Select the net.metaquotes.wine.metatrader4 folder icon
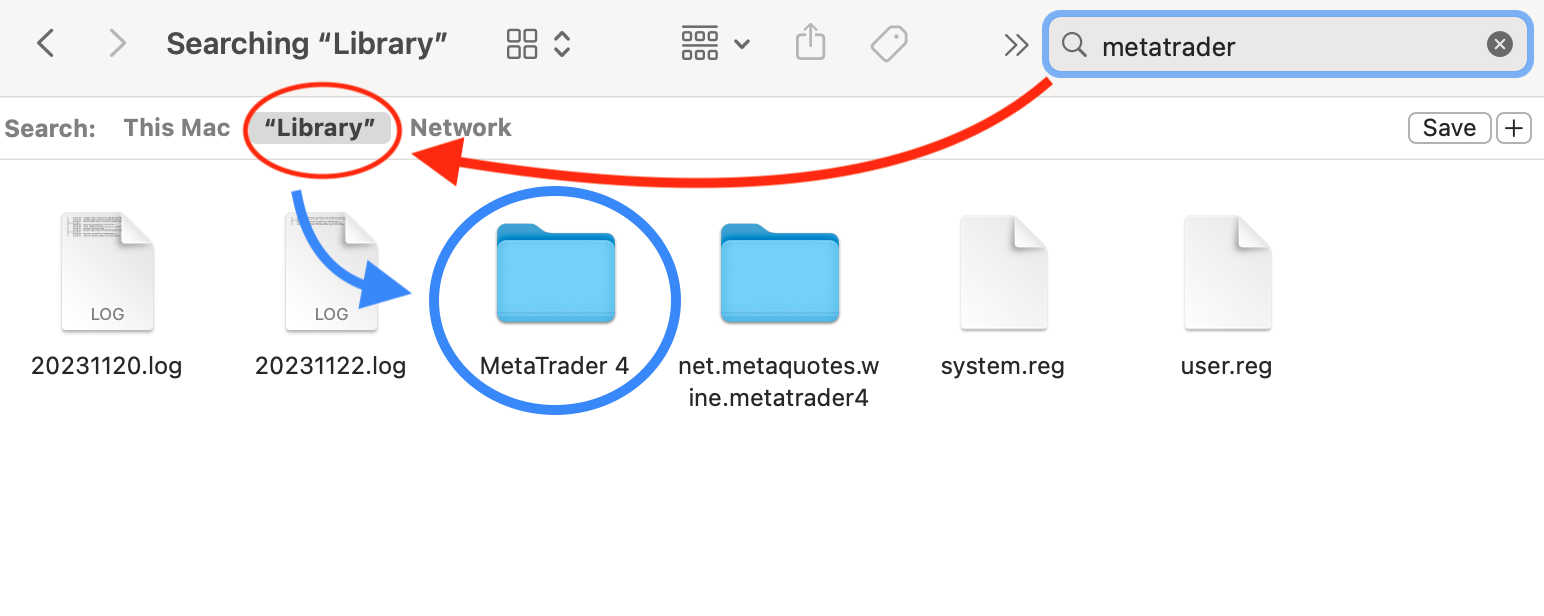Screen dimensions: 1544x616 click(x=780, y=273)
